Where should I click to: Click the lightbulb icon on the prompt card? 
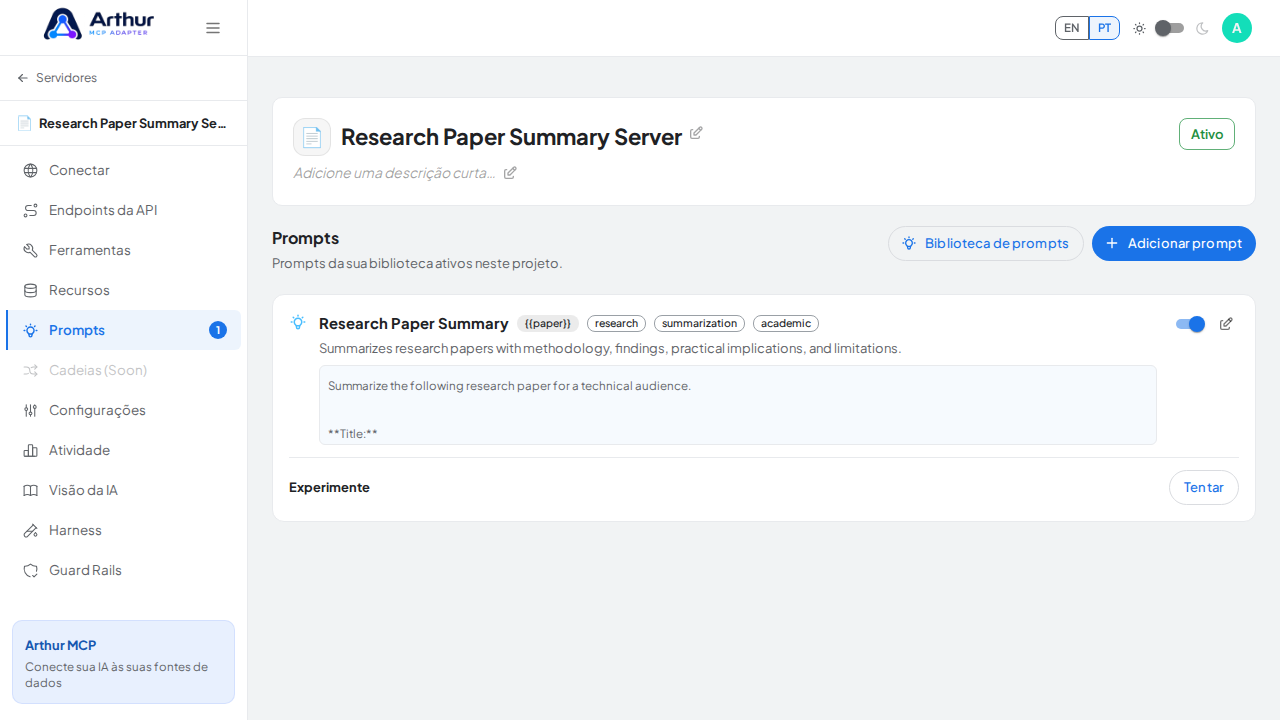click(298, 322)
